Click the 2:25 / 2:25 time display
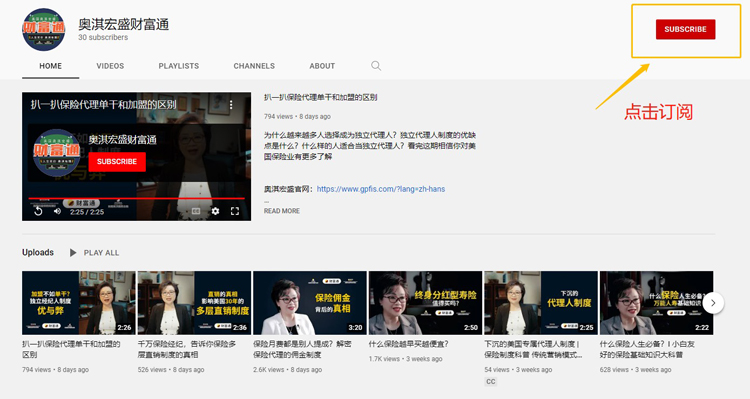Image resolution: width=750 pixels, height=399 pixels. tap(87, 211)
